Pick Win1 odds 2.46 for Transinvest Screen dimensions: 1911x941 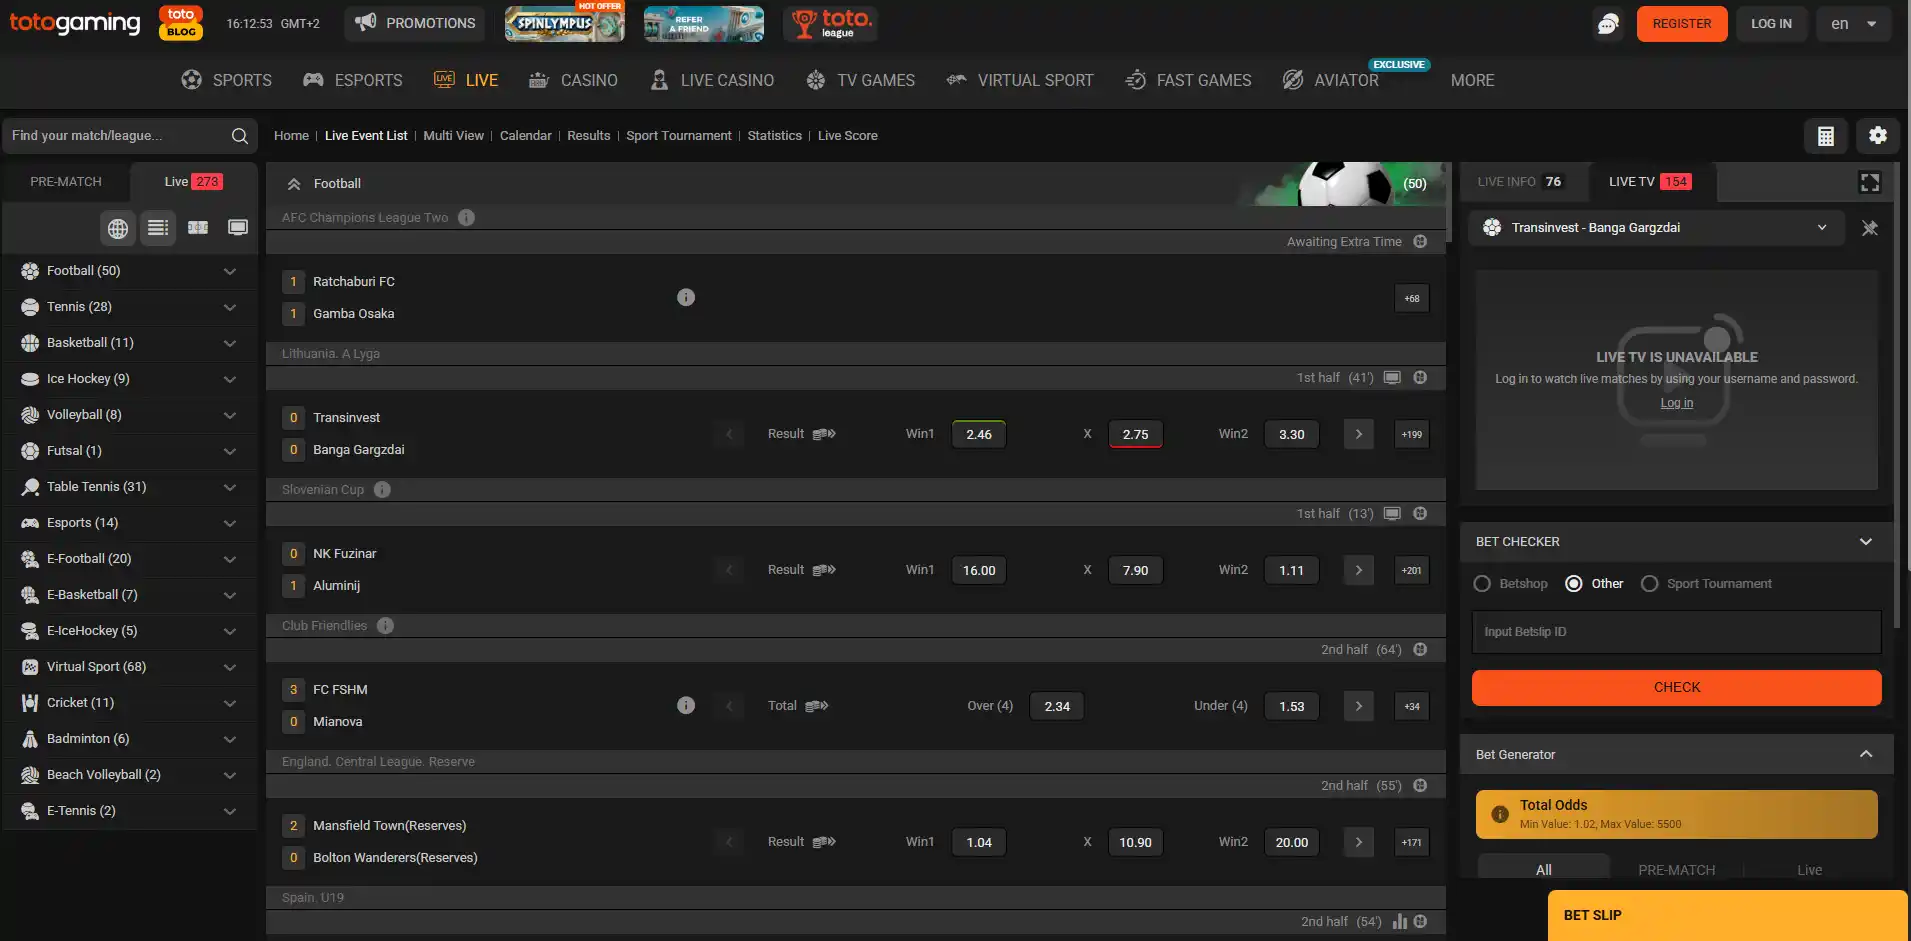coord(979,434)
